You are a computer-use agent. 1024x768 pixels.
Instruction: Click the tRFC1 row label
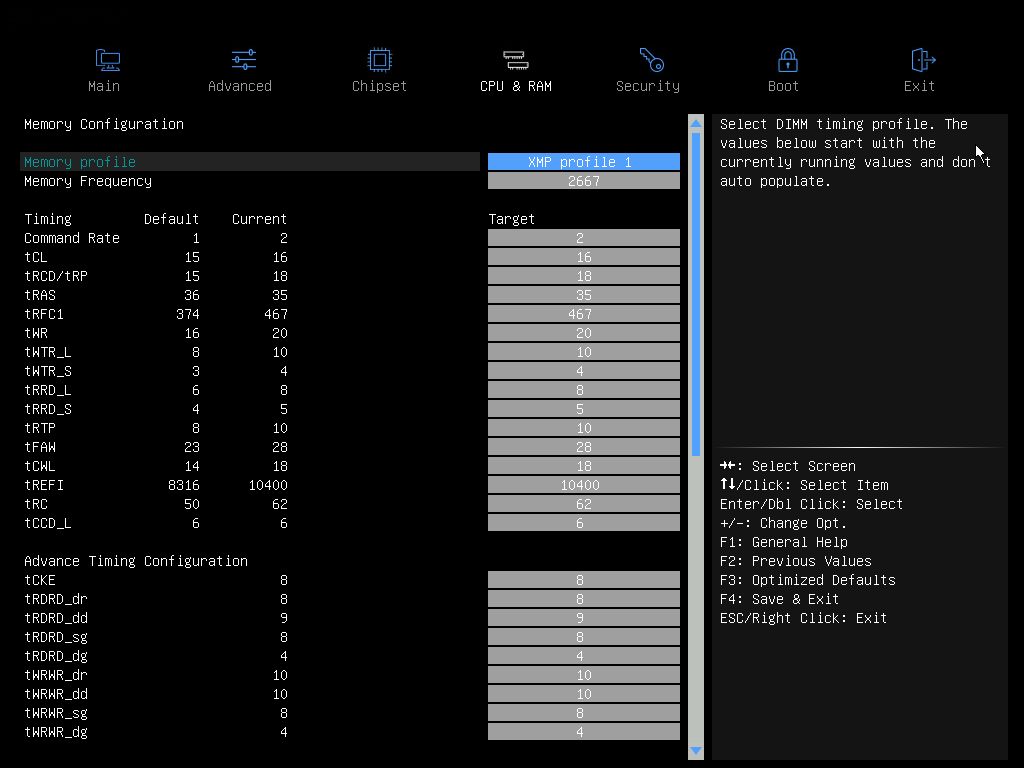coord(44,313)
